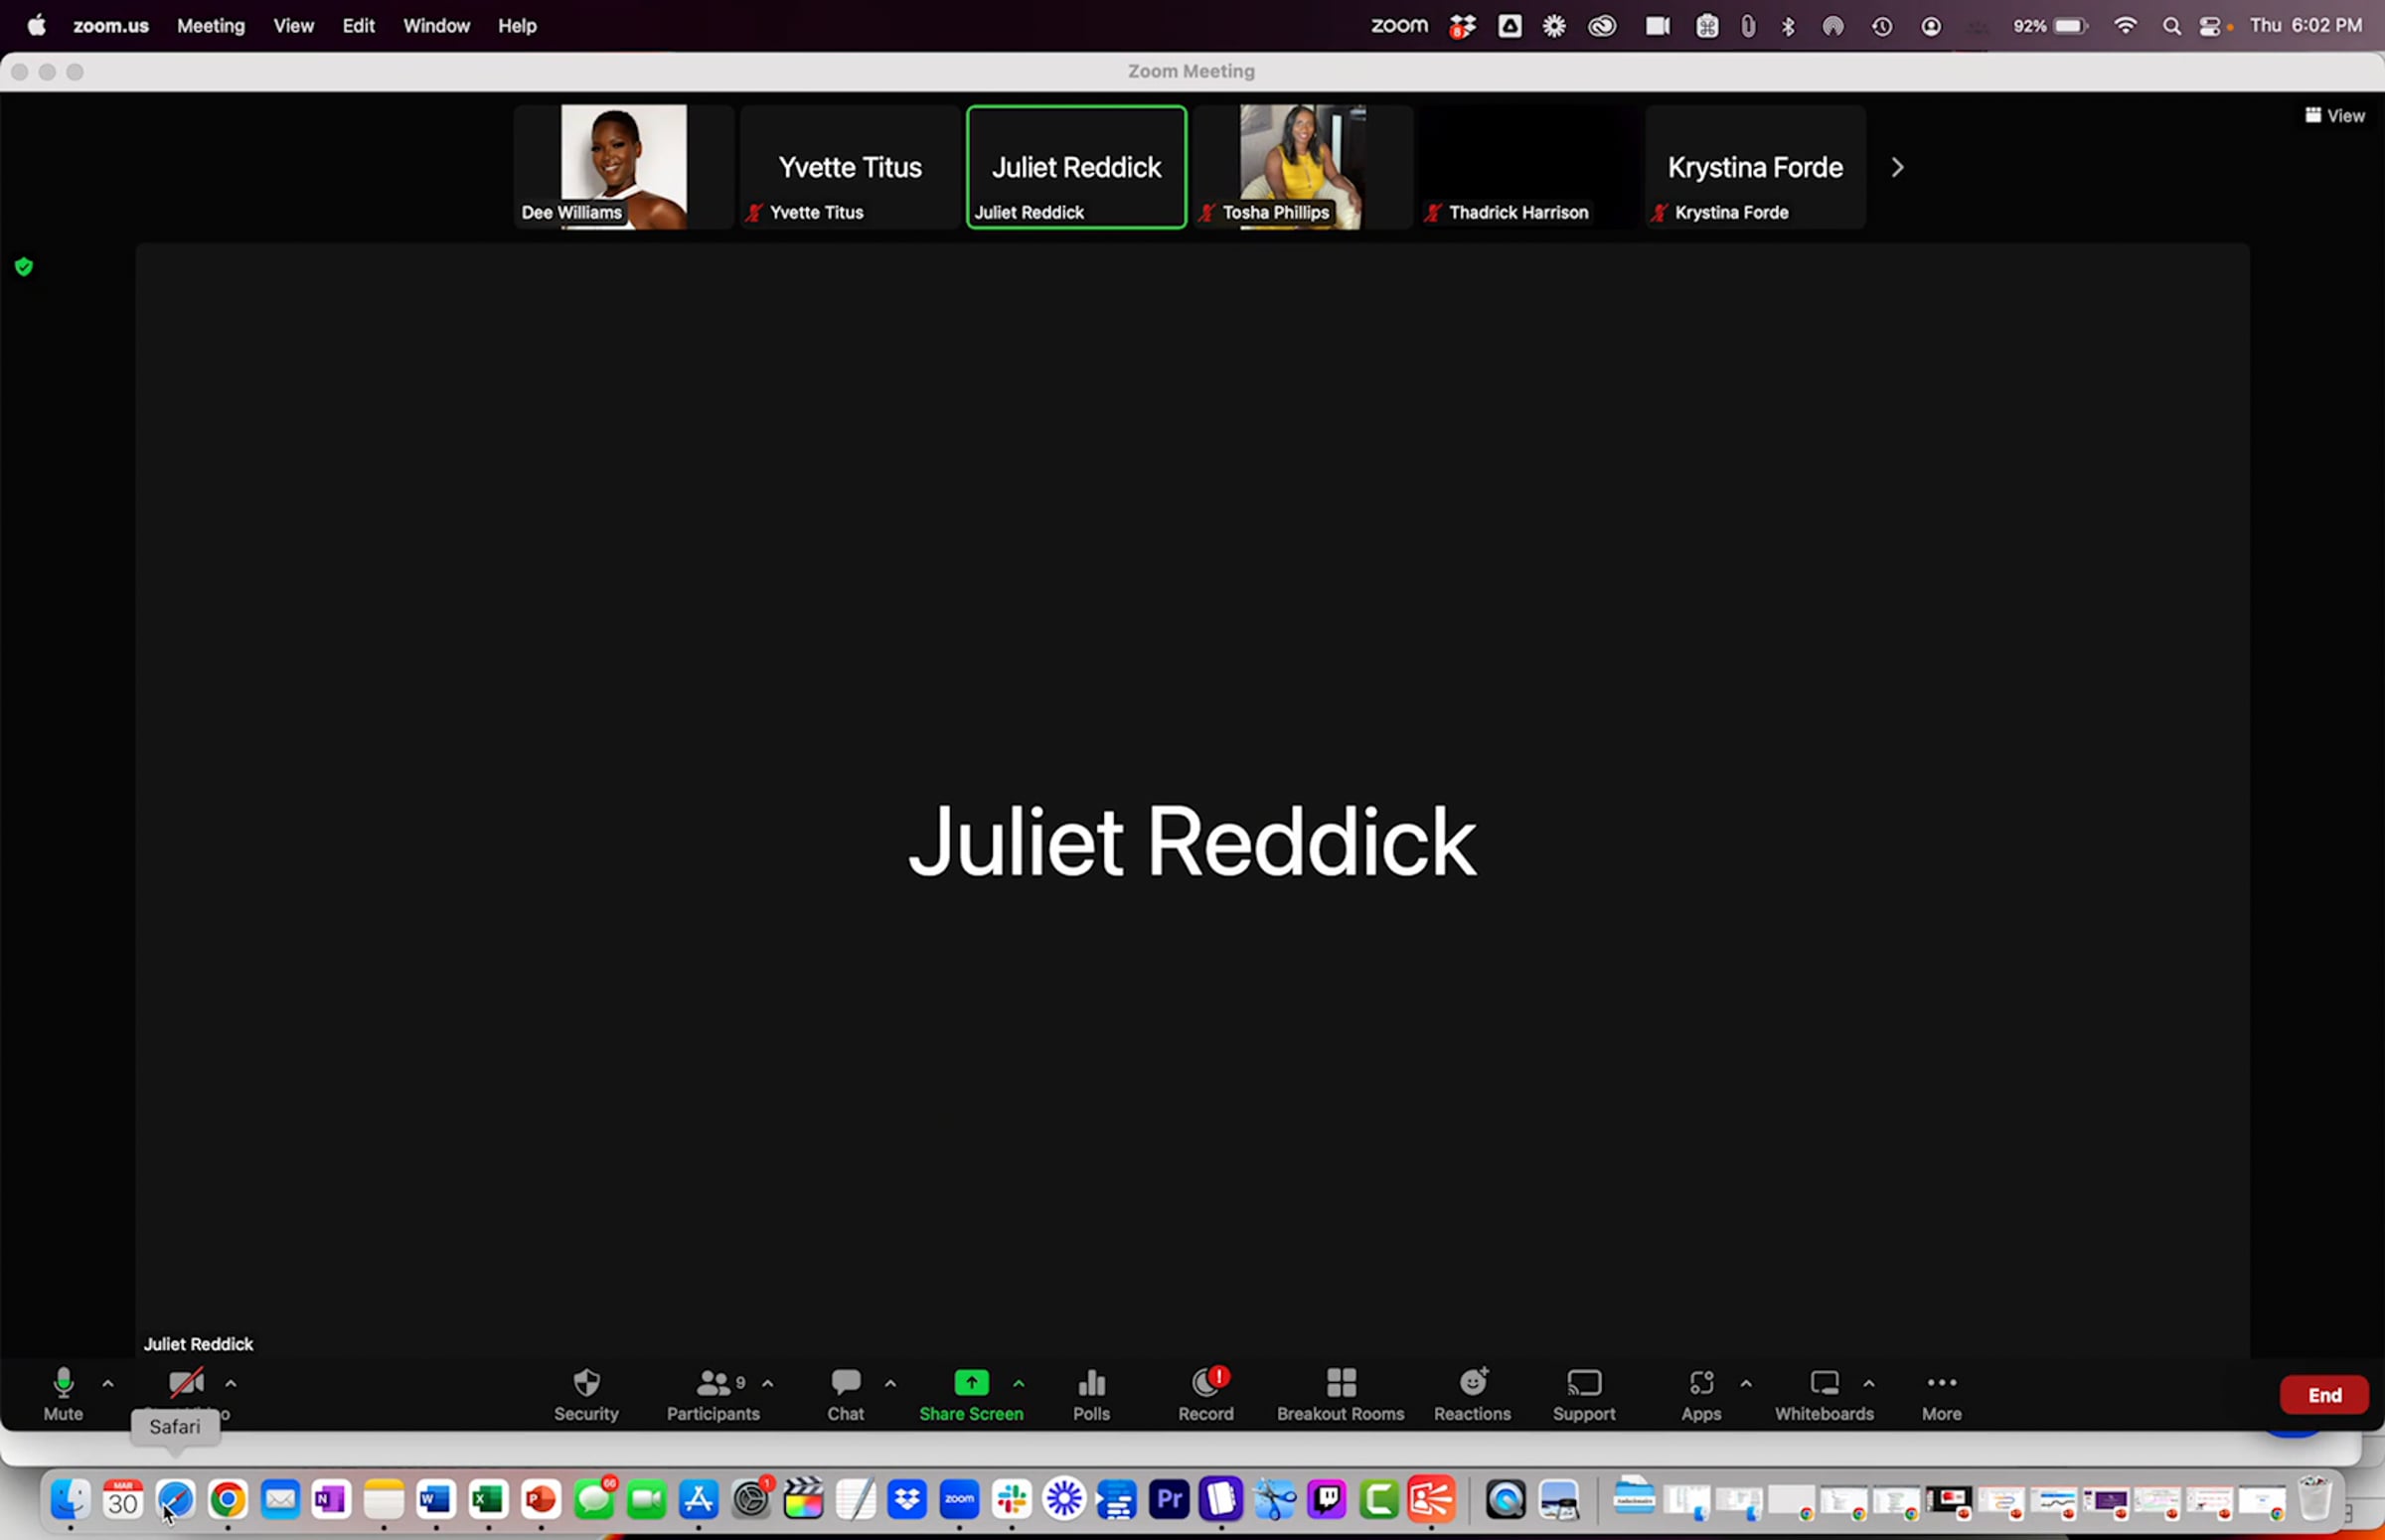Click the View layout button
The width and height of the screenshot is (2385, 1540).
coord(2335,116)
